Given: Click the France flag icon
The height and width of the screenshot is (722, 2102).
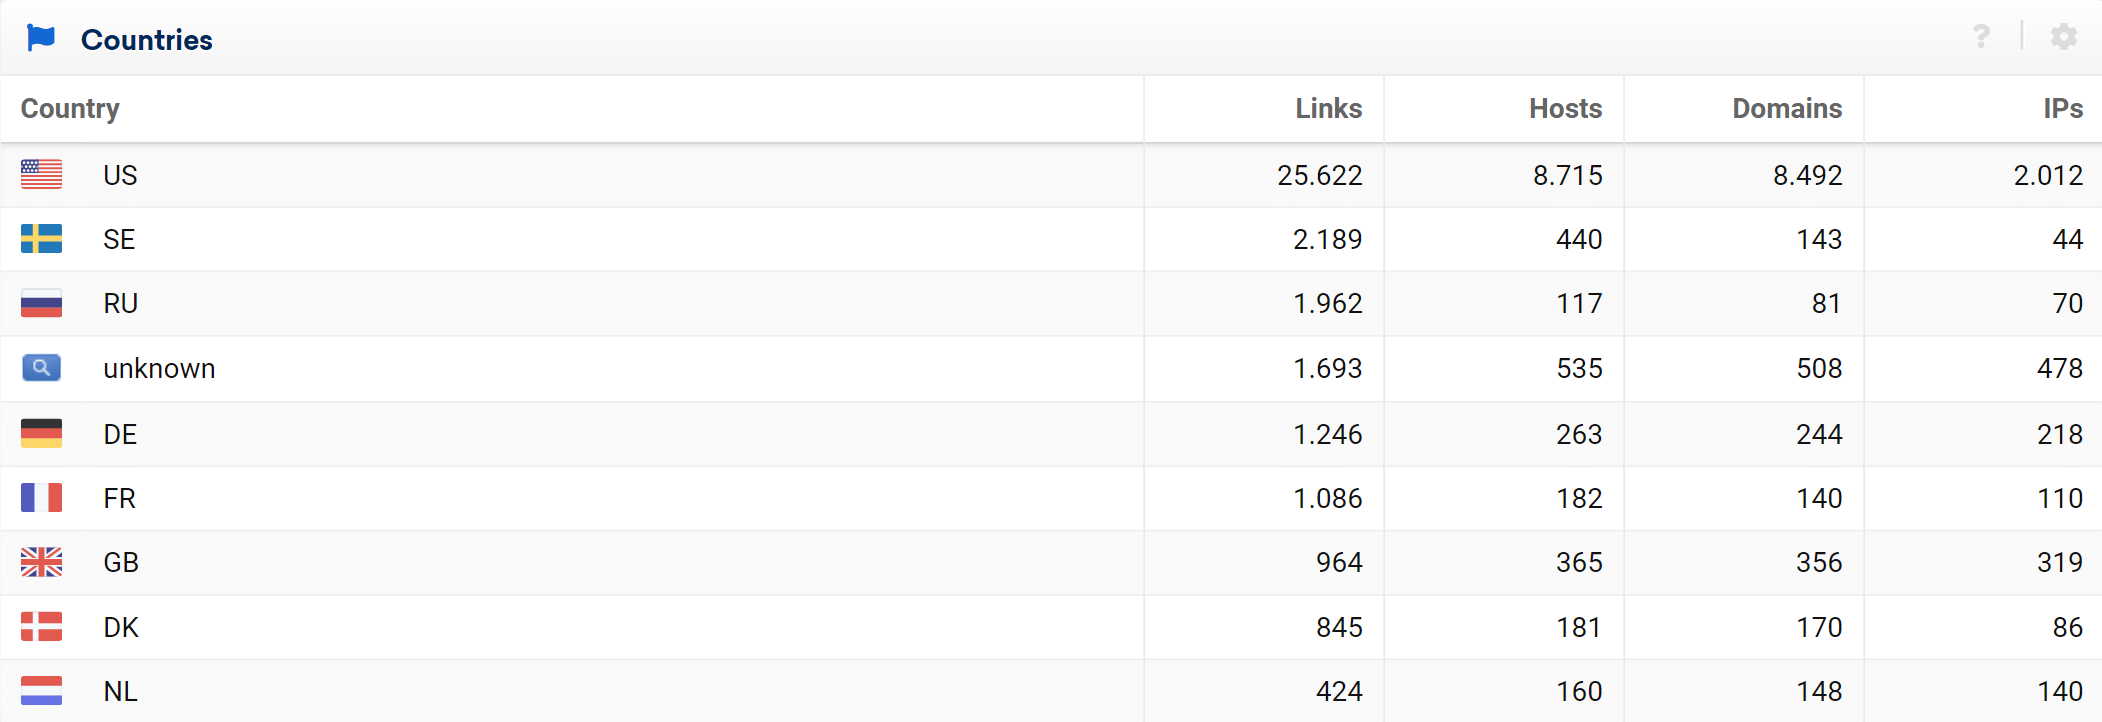Looking at the screenshot, I should click(42, 497).
